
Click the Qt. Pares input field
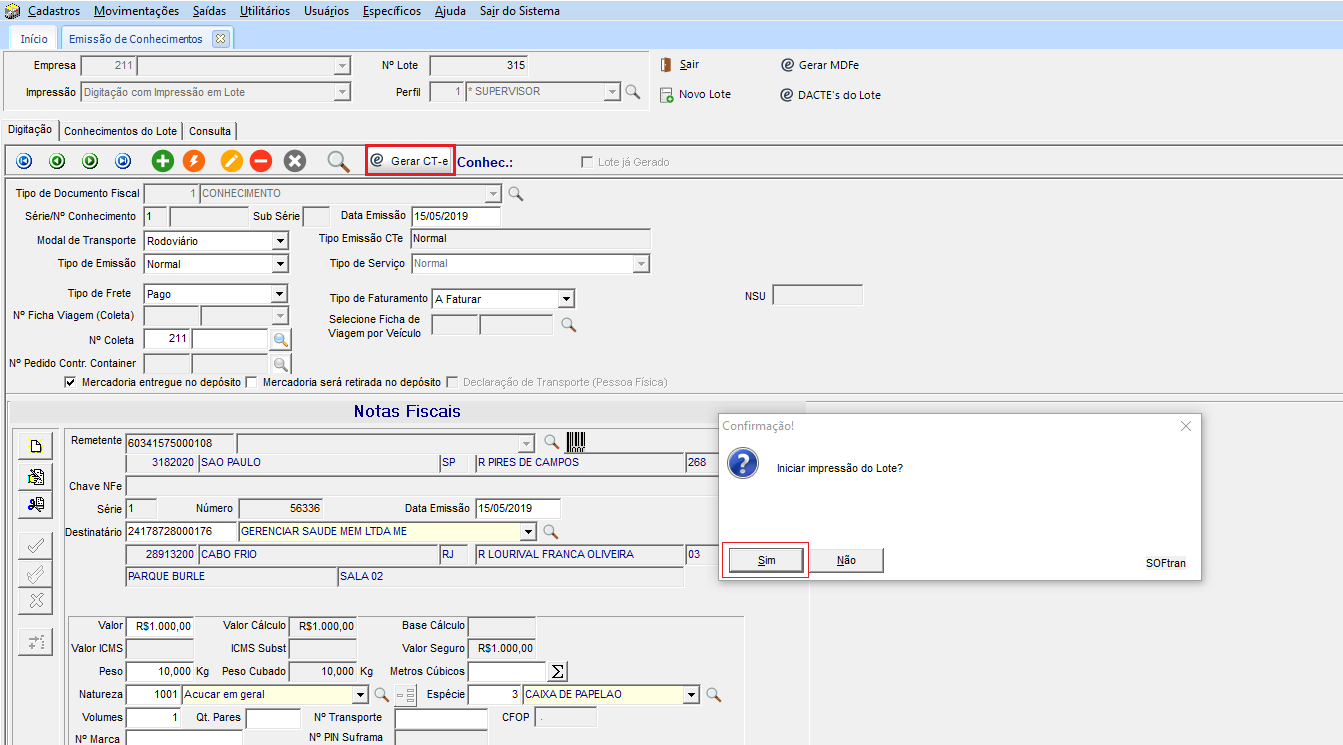tap(273, 717)
